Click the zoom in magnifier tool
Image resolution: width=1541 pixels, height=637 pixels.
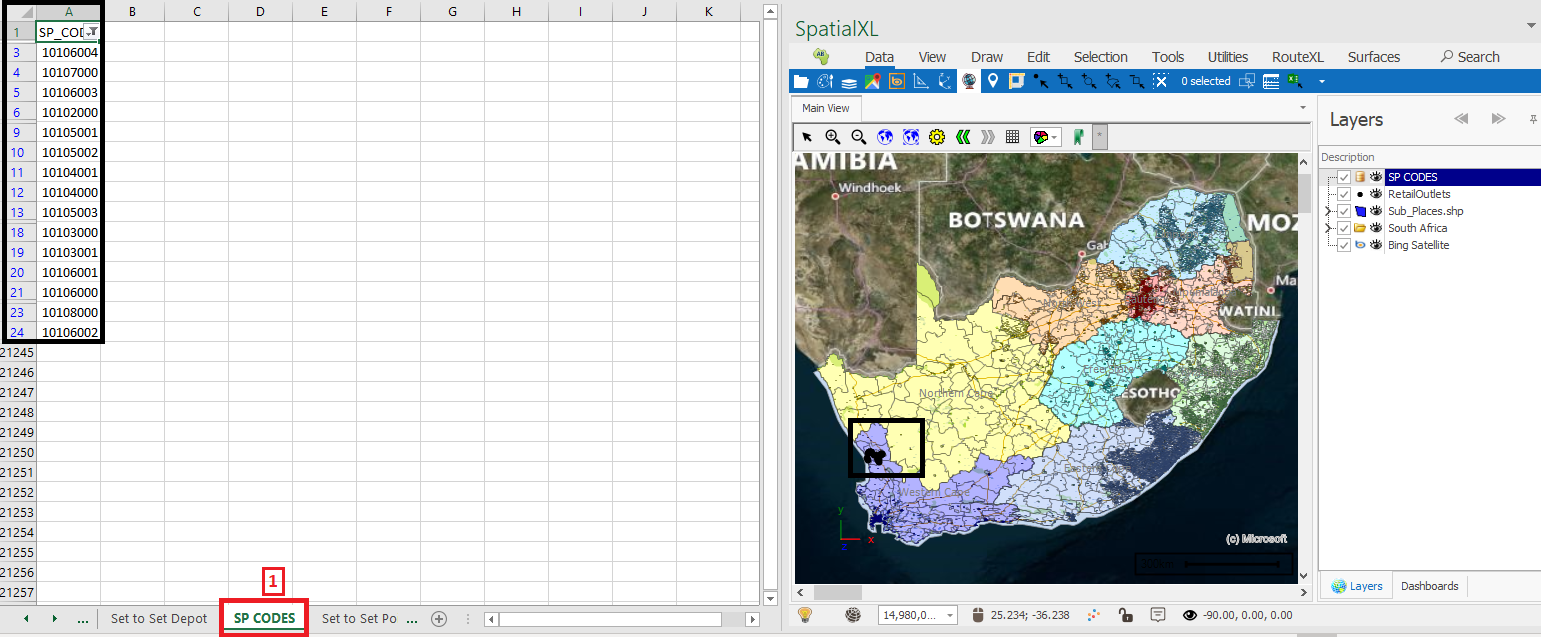click(832, 137)
